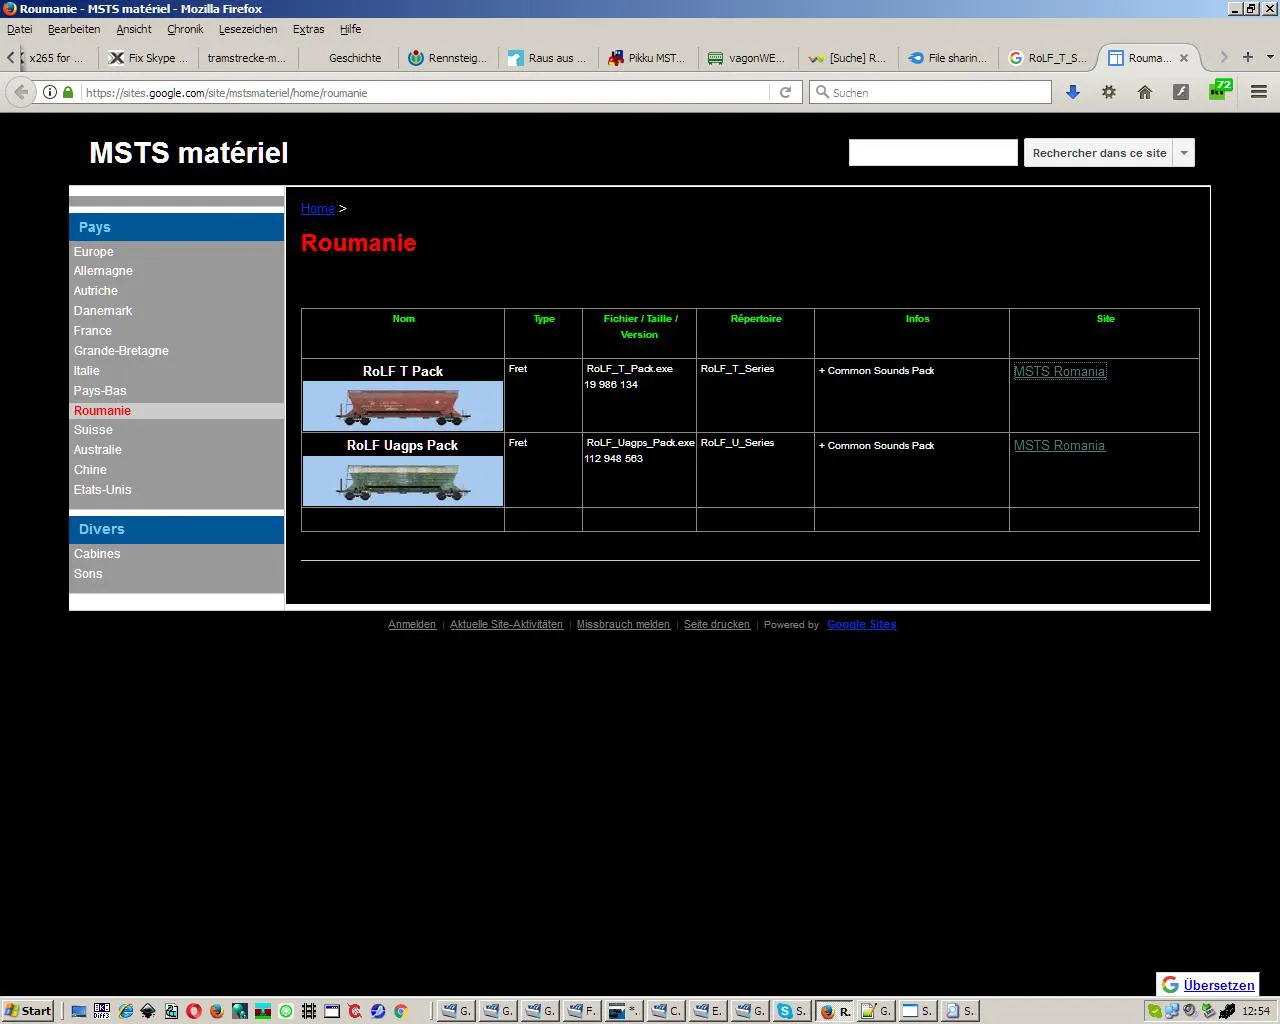Launch Opera from the quick launch bar
Viewport: 1280px width, 1024px height.
coord(194,1011)
